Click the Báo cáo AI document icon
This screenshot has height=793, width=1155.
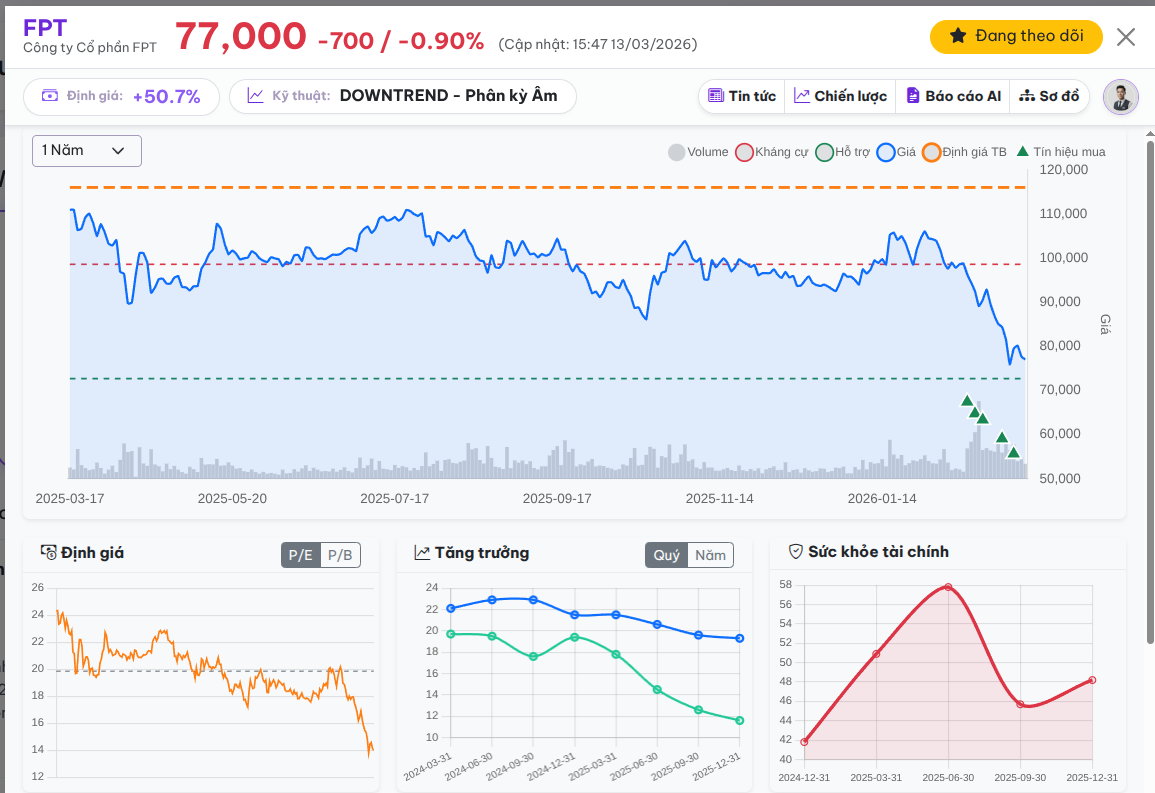click(x=912, y=96)
